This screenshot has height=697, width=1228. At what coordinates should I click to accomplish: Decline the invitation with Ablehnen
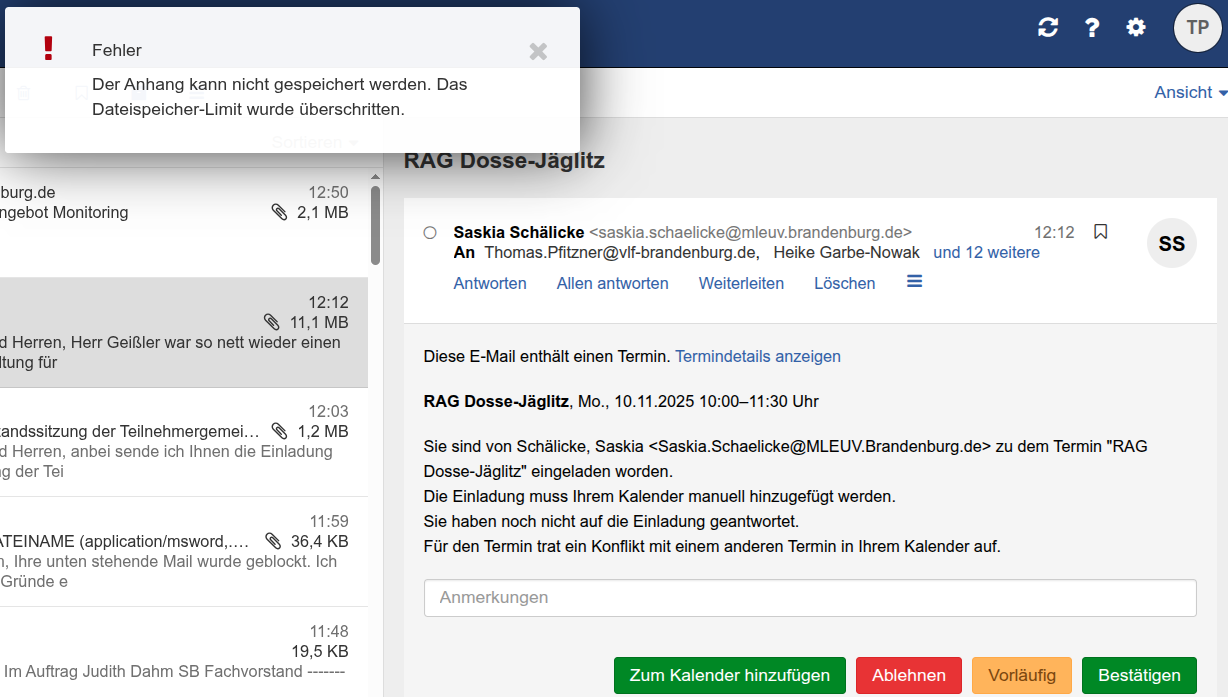908,675
